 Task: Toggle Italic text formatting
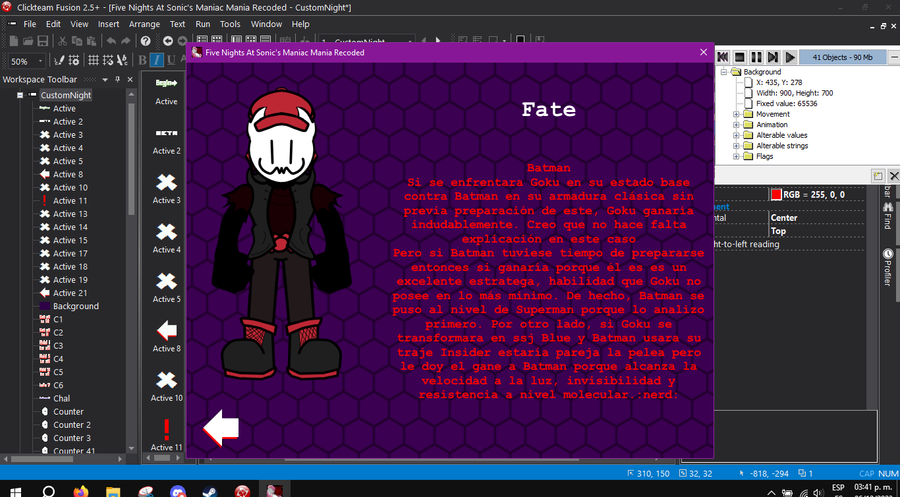pyautogui.click(x=156, y=60)
